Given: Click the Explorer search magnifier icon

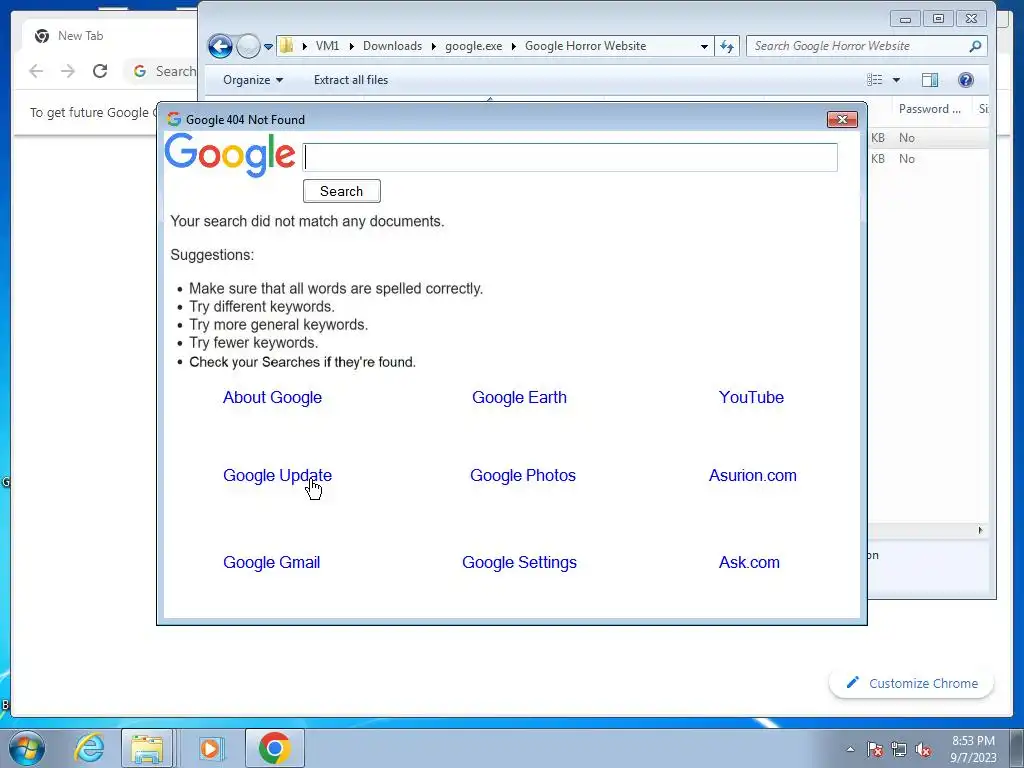Looking at the screenshot, I should (976, 46).
